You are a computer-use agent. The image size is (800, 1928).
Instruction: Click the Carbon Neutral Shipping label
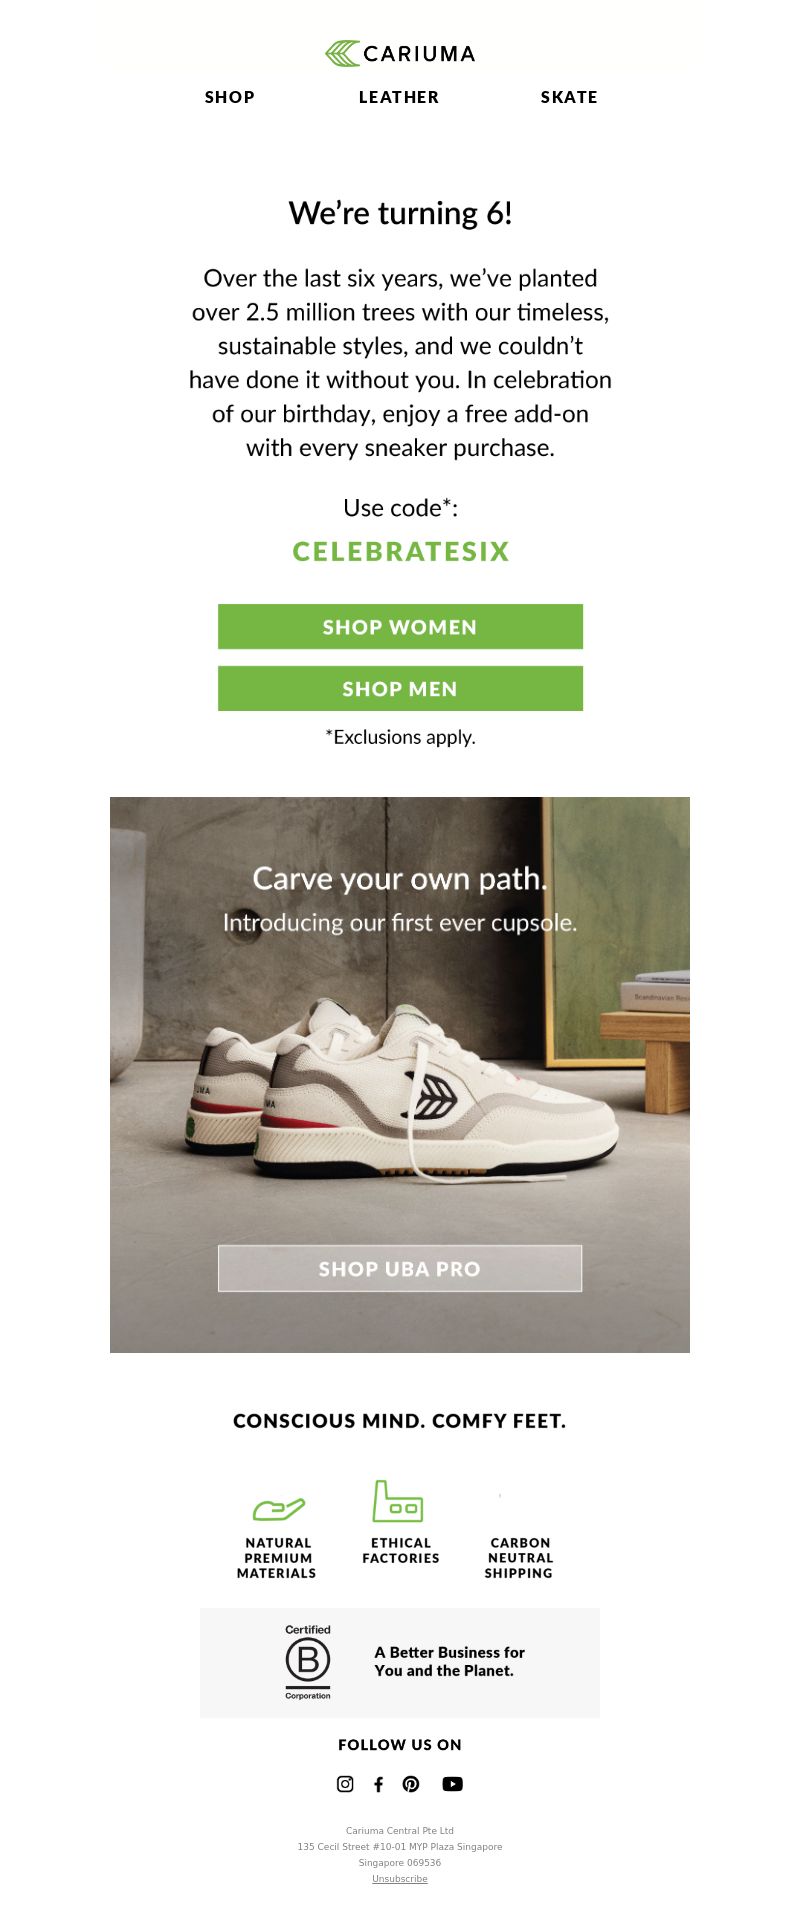tap(519, 1558)
